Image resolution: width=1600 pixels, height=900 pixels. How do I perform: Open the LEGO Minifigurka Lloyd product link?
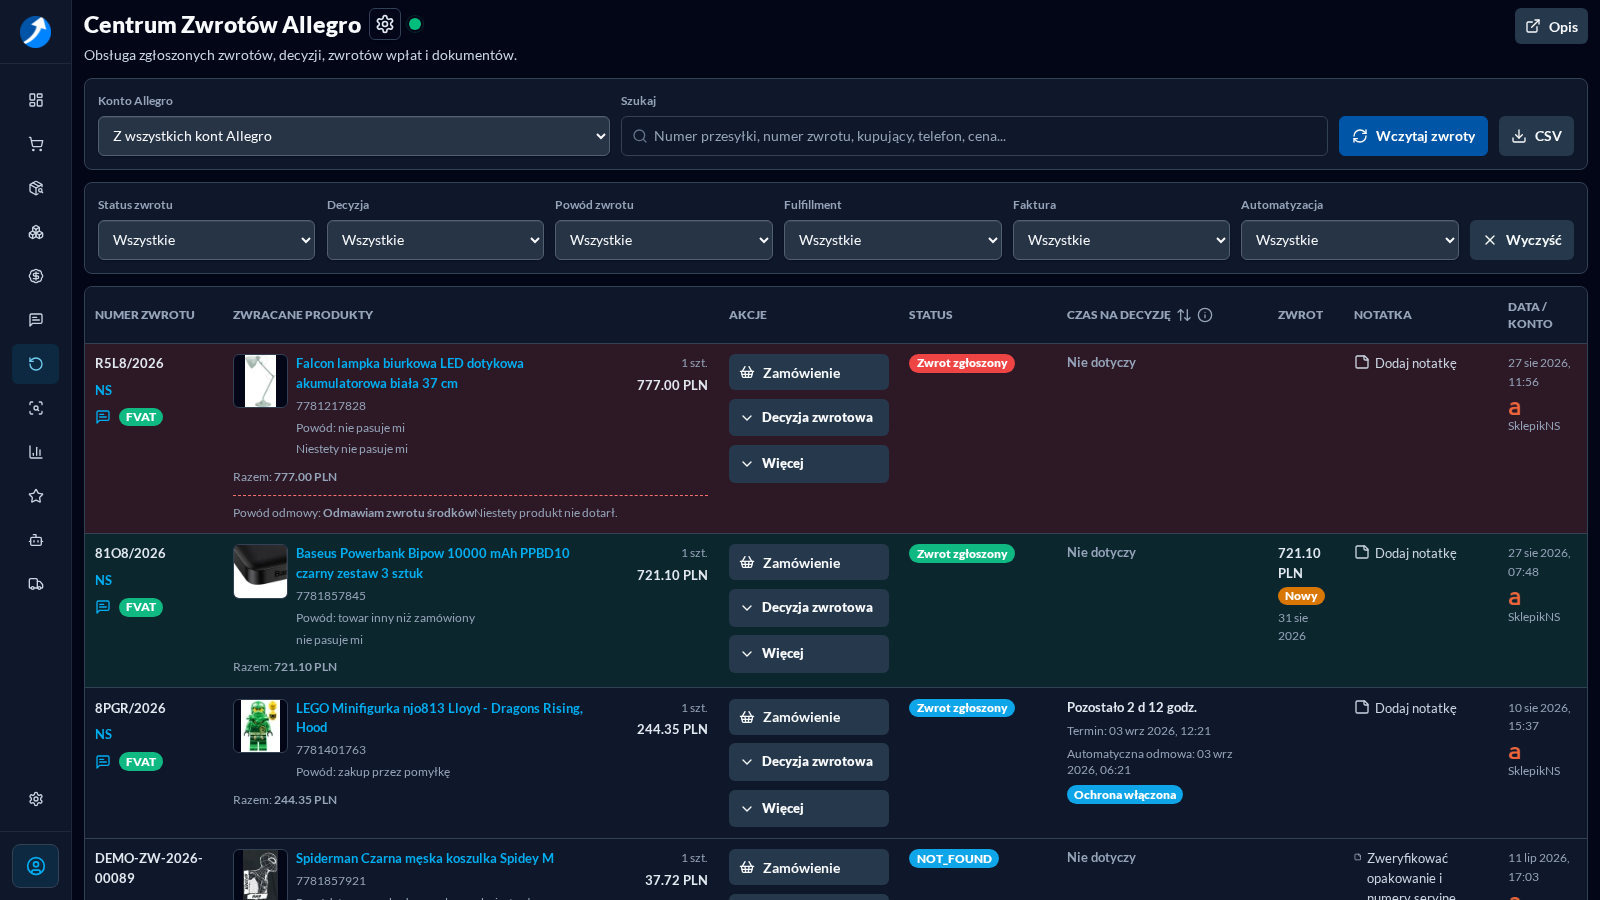click(439, 718)
